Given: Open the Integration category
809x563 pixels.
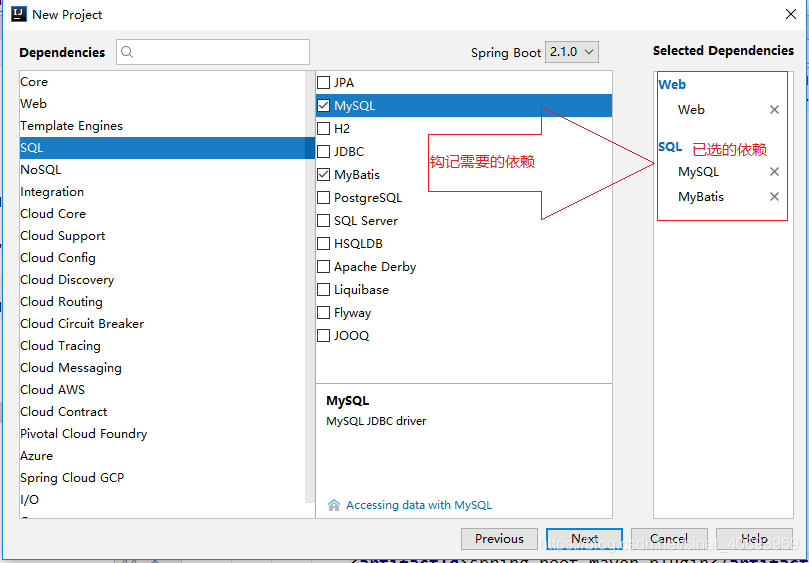Looking at the screenshot, I should pos(162,192).
